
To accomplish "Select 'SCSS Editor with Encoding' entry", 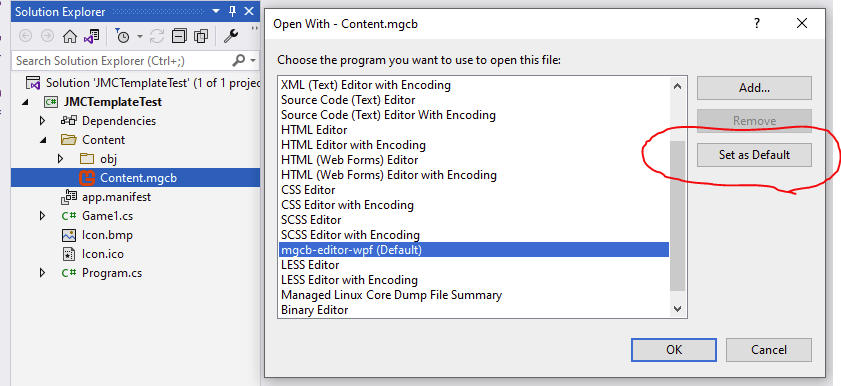I will pos(350,235).
